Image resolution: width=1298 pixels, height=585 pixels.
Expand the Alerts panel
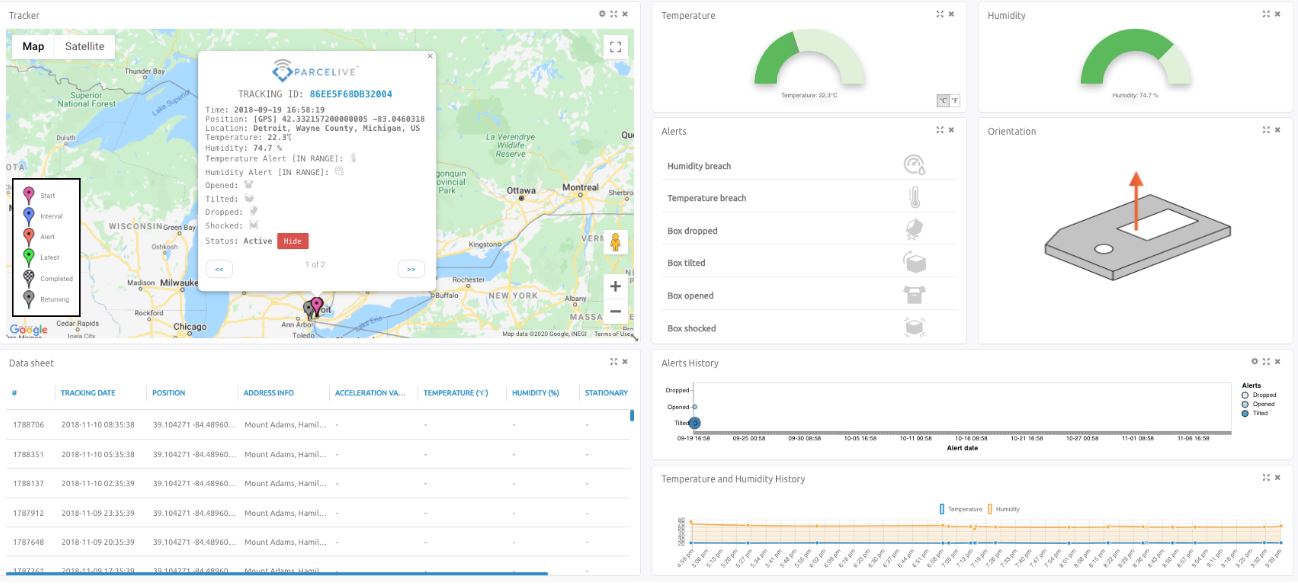(940, 130)
